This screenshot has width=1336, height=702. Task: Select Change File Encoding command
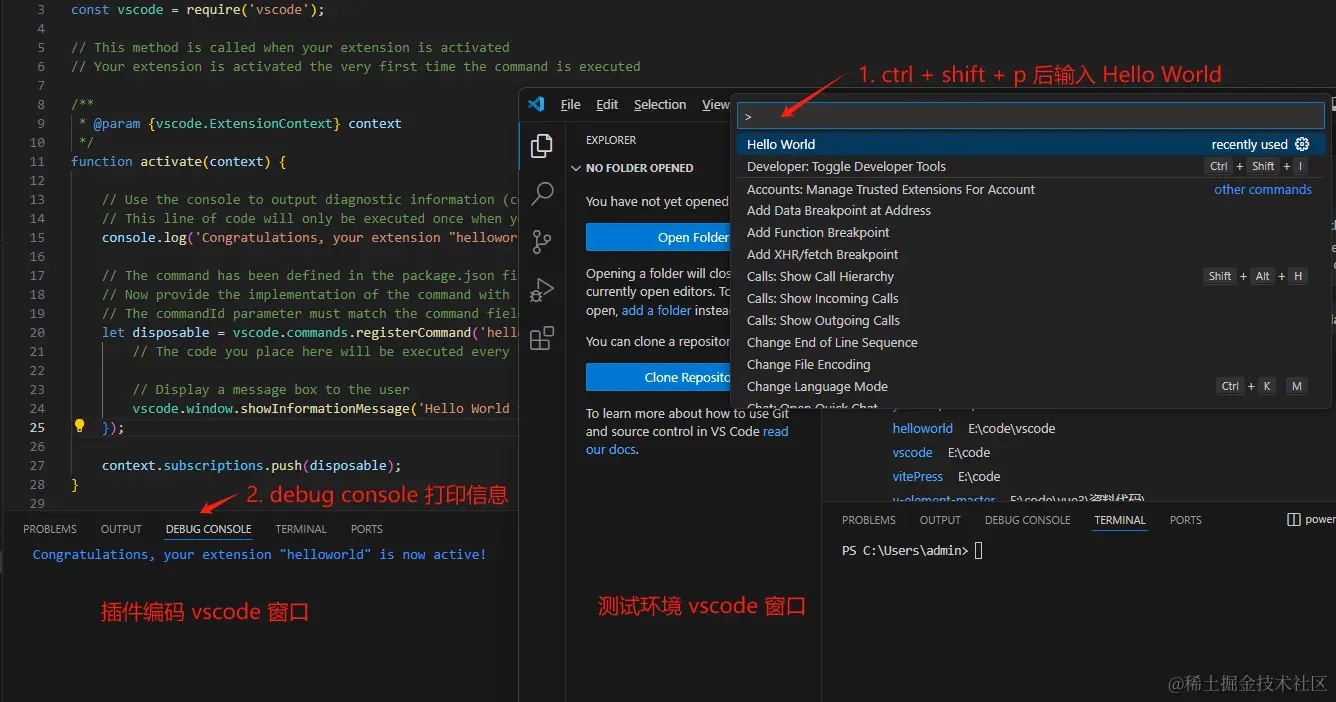pos(1031,364)
